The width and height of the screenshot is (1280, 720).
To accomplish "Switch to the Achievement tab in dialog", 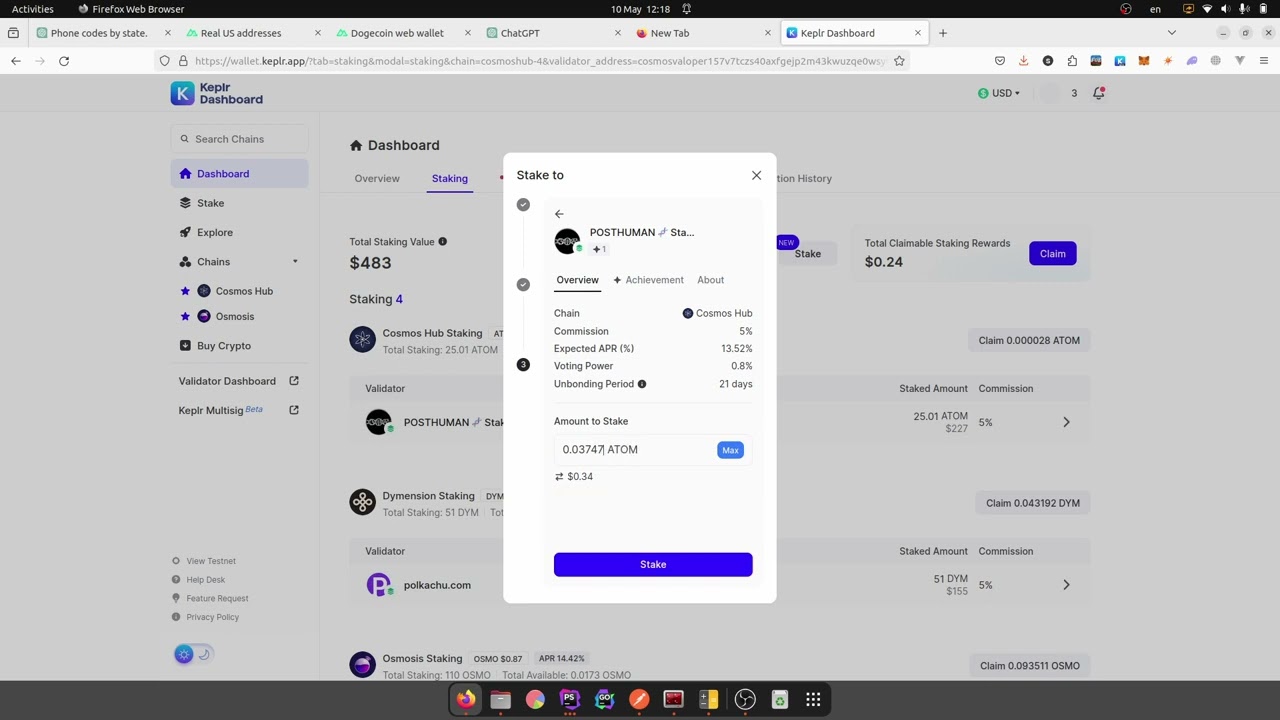I will (x=648, y=280).
